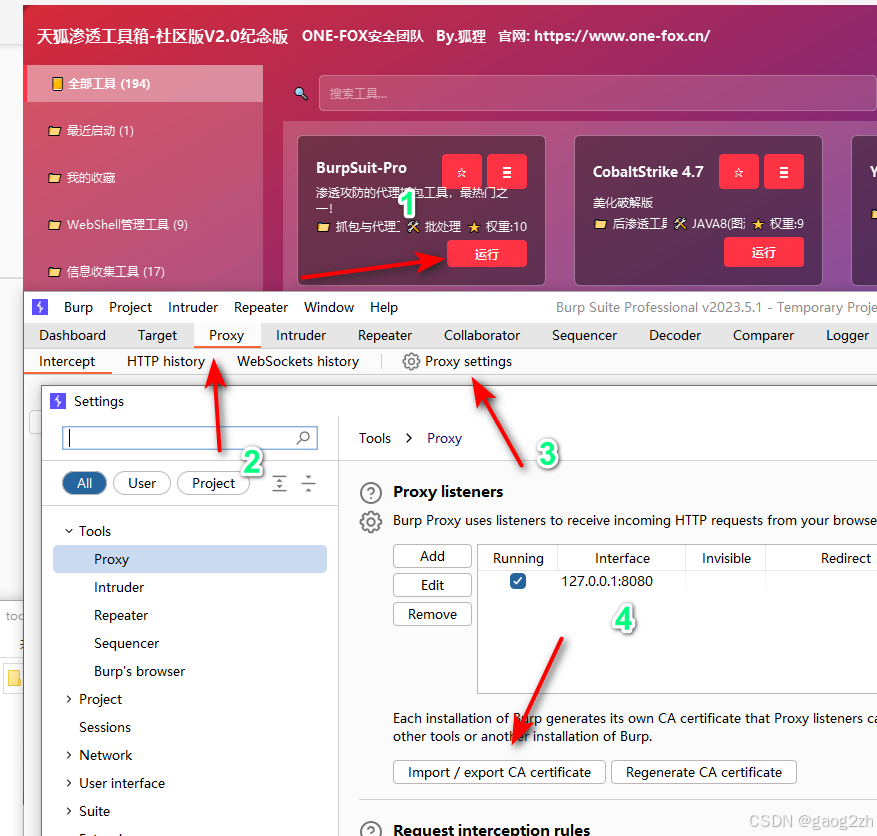Click Import / export CA certificate
The width and height of the screenshot is (877, 836).
tap(499, 772)
